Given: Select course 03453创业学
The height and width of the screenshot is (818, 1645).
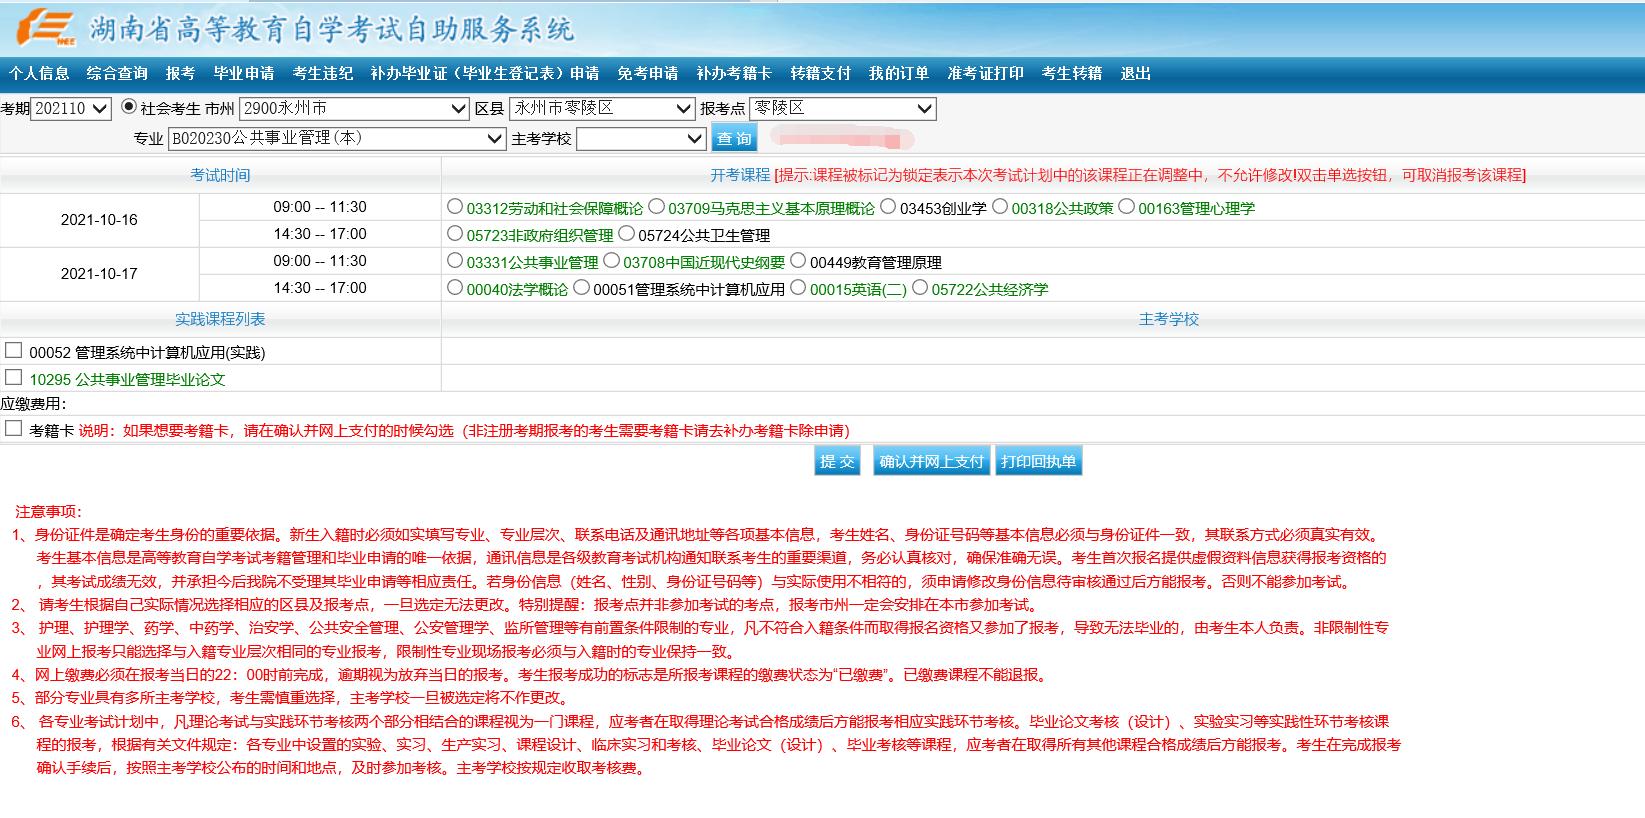Looking at the screenshot, I should coord(888,206).
